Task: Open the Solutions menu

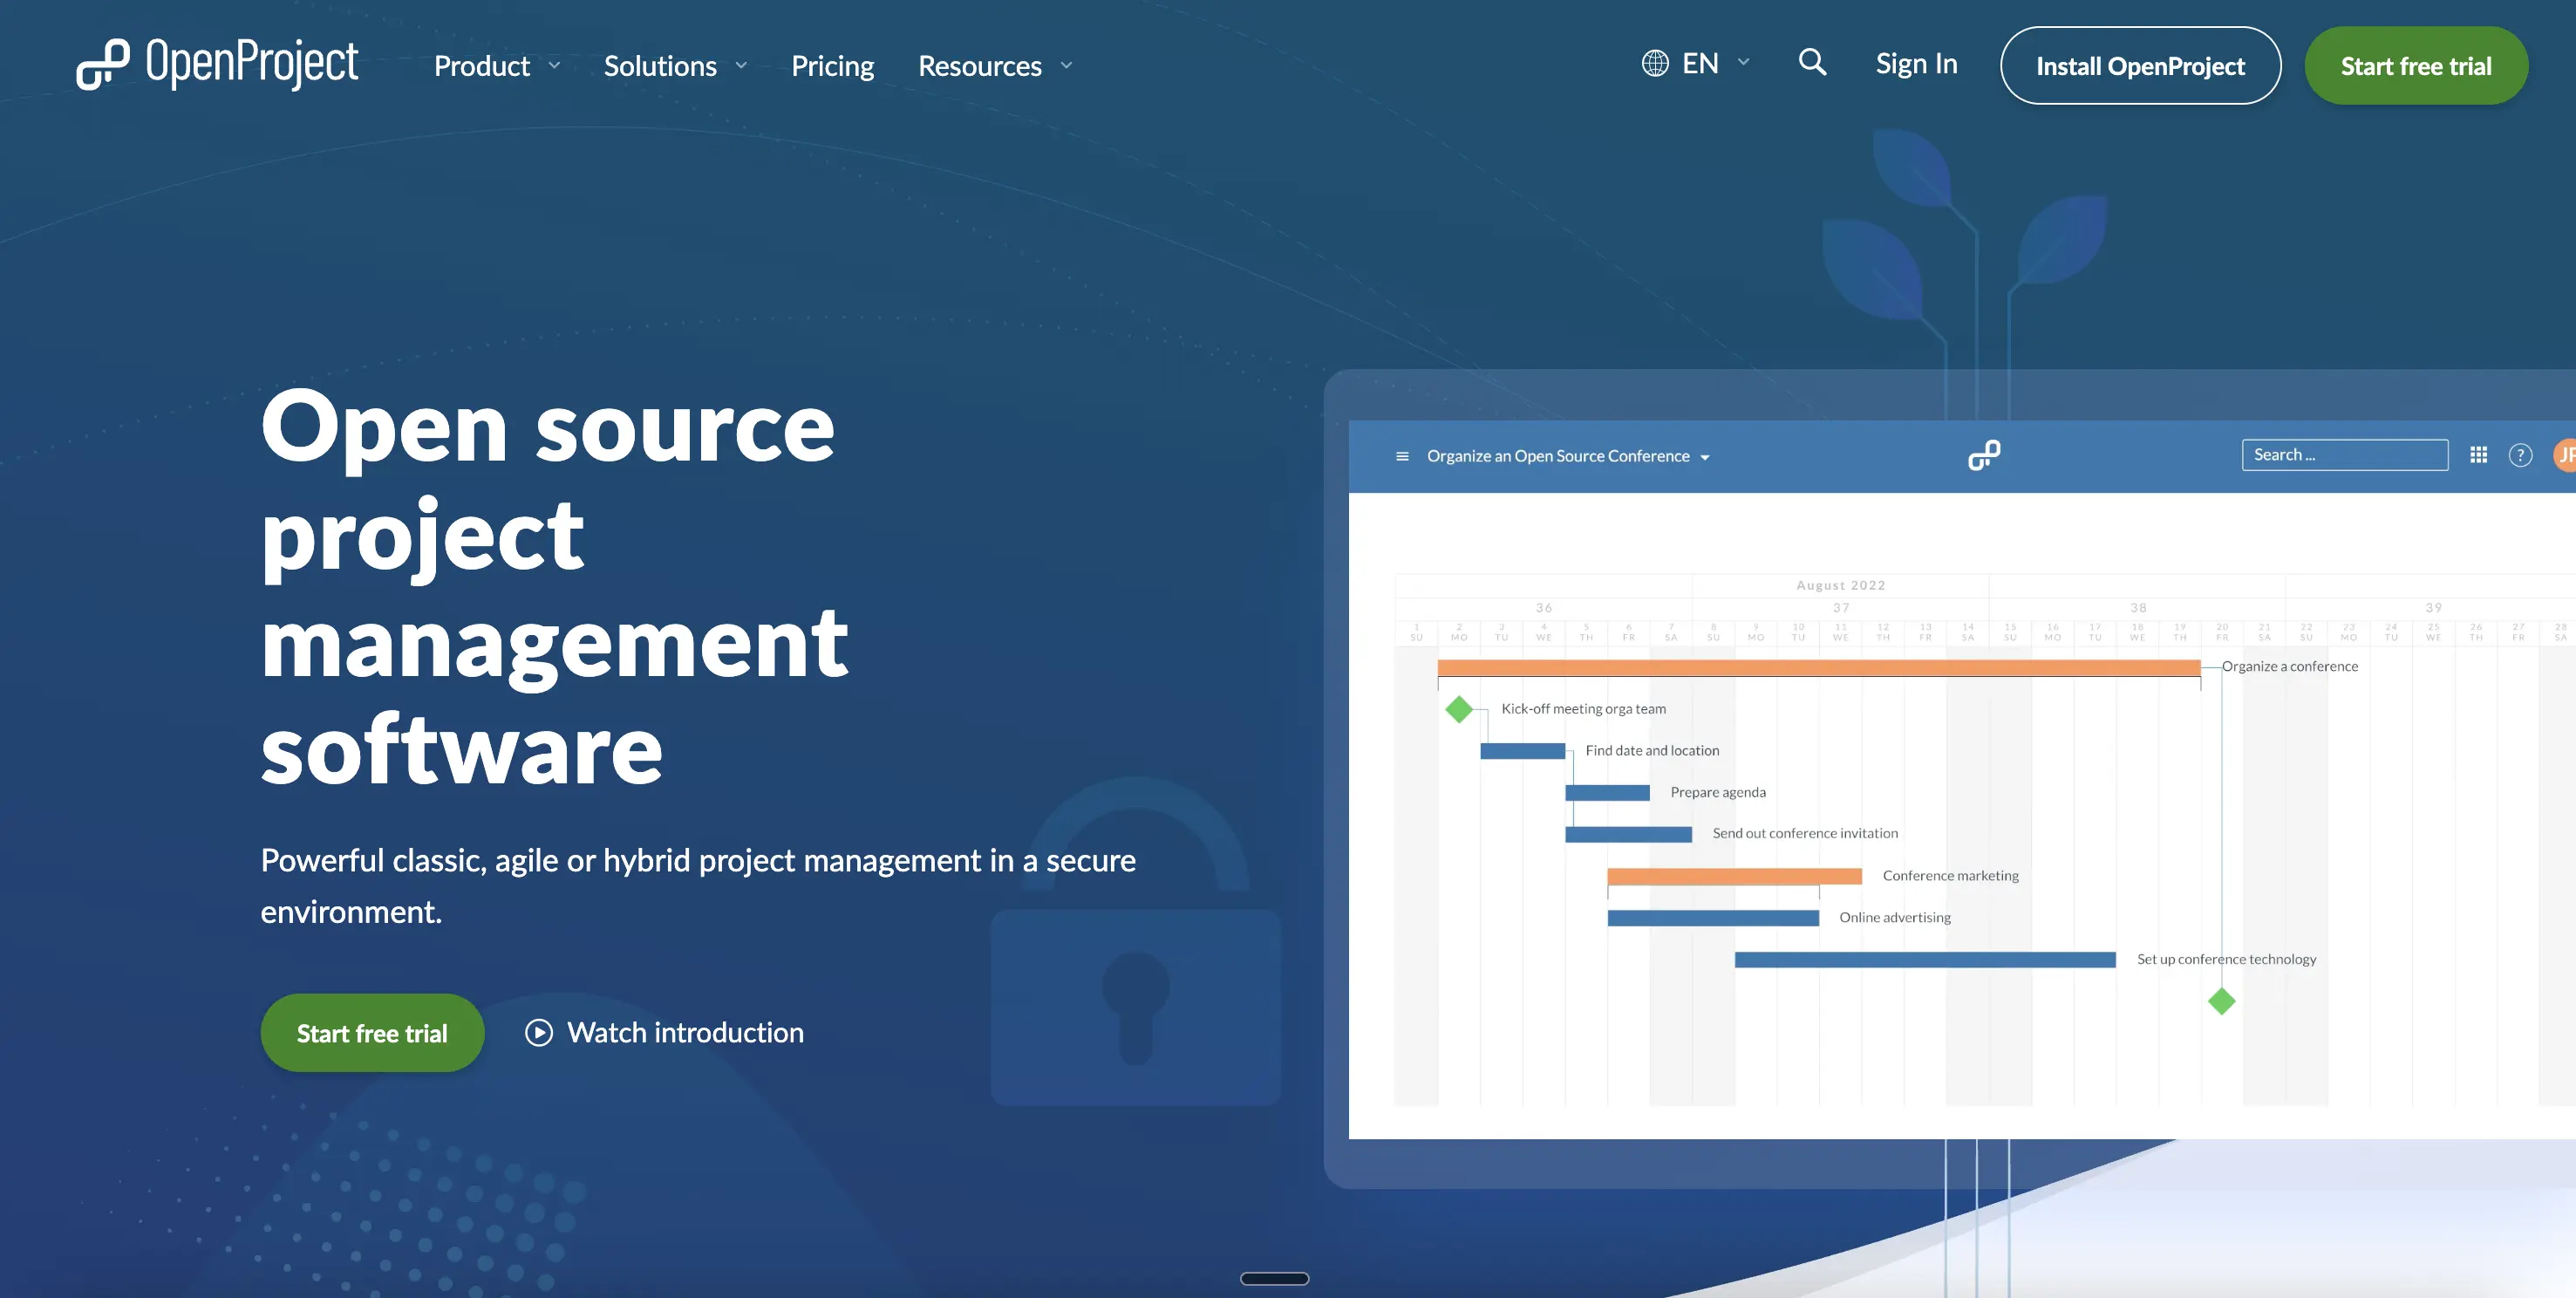Action: click(x=660, y=66)
